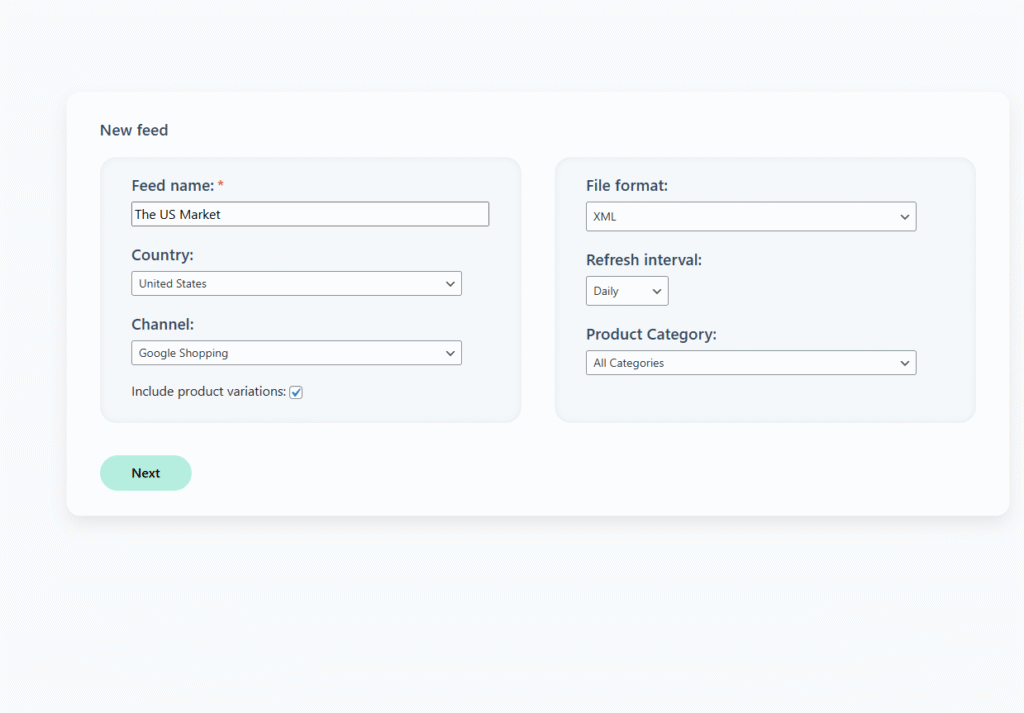The width and height of the screenshot is (1024, 713).
Task: Click the Feed name text field
Action: tap(310, 214)
